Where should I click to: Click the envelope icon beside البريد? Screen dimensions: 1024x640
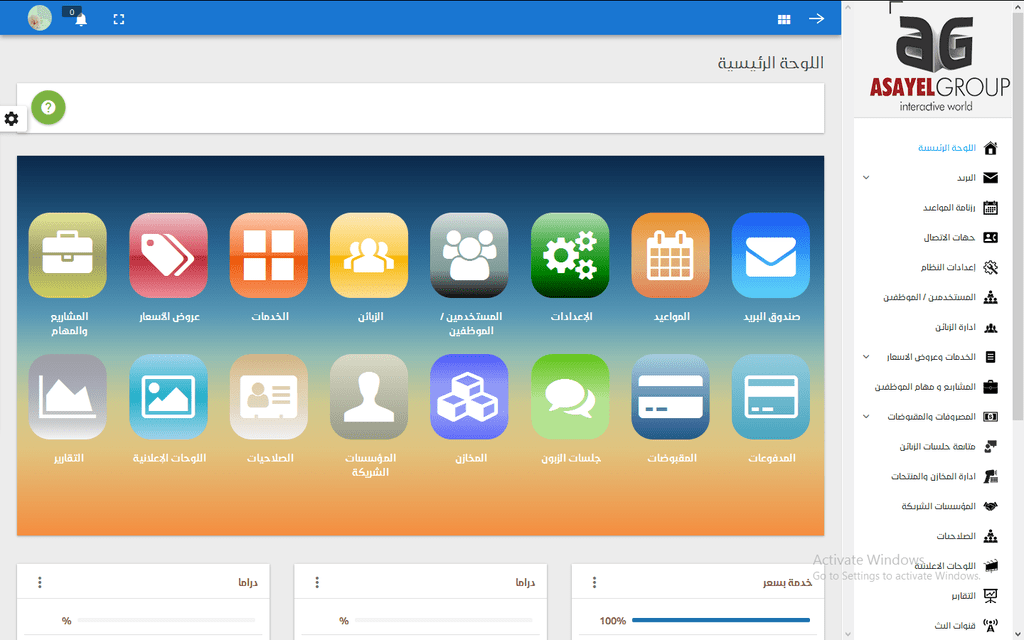[991, 178]
